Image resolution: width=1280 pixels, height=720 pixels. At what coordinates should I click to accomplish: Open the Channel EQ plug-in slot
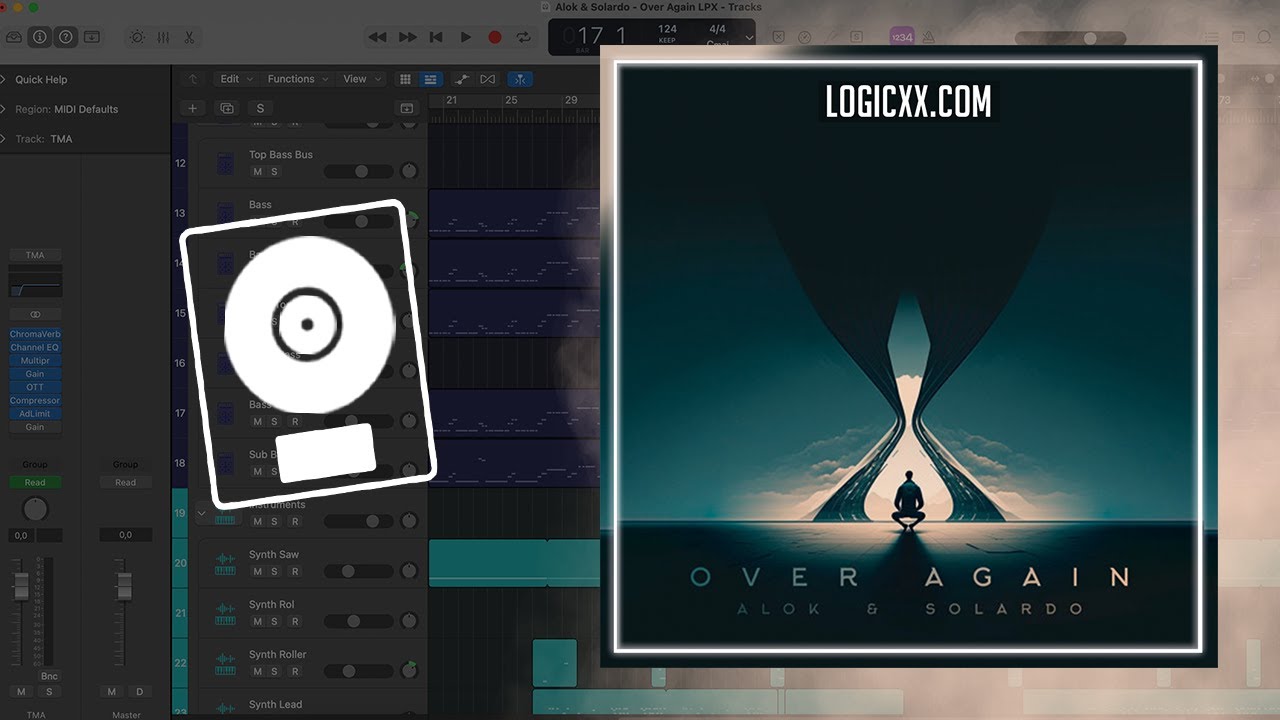35,347
